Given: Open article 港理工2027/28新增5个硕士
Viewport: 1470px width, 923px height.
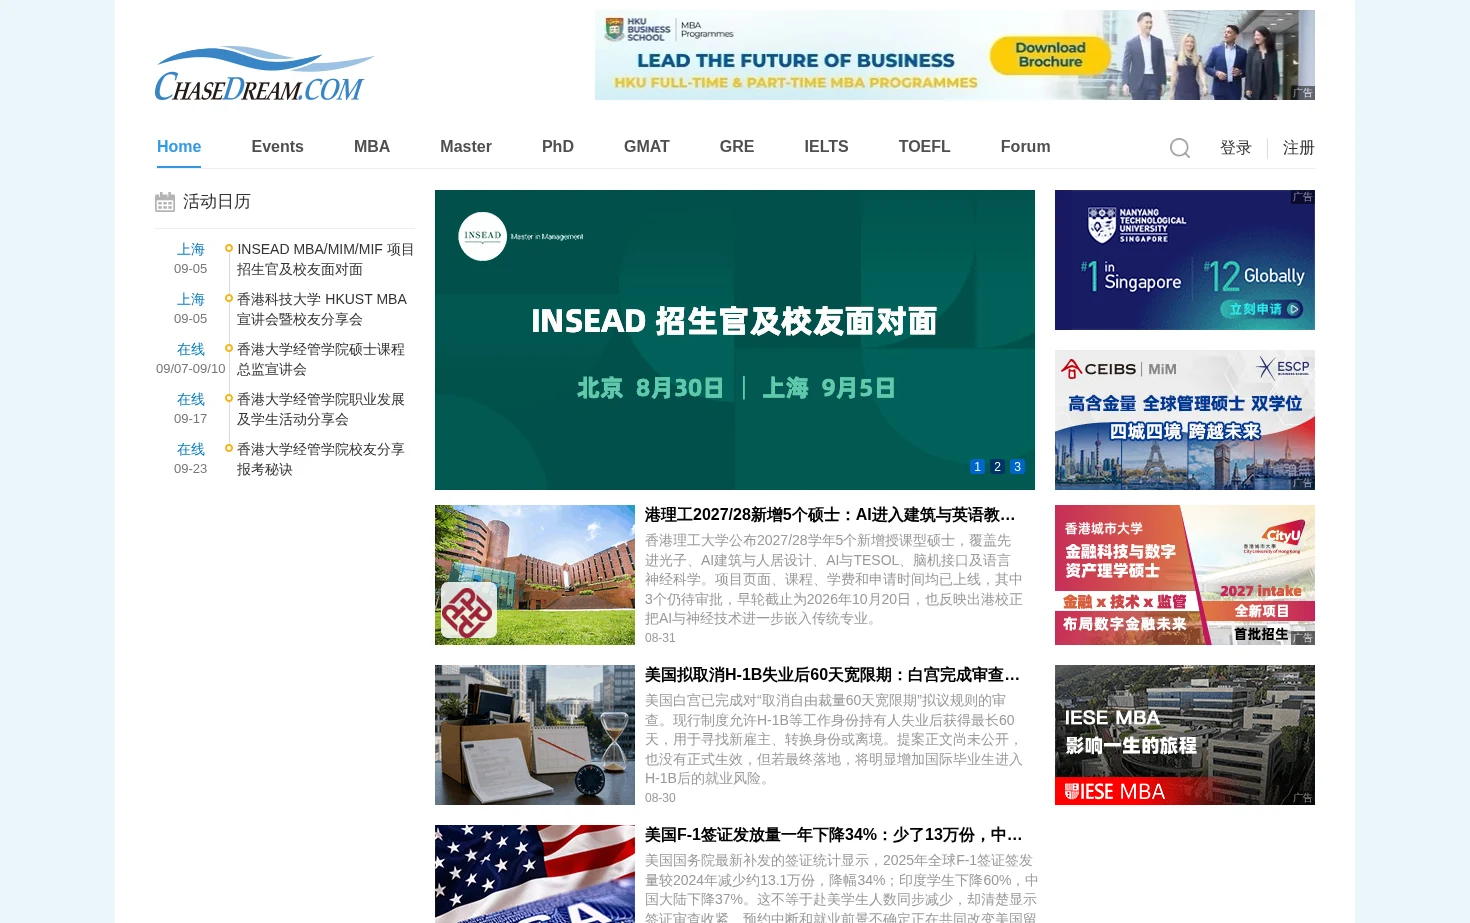Looking at the screenshot, I should (x=830, y=515).
